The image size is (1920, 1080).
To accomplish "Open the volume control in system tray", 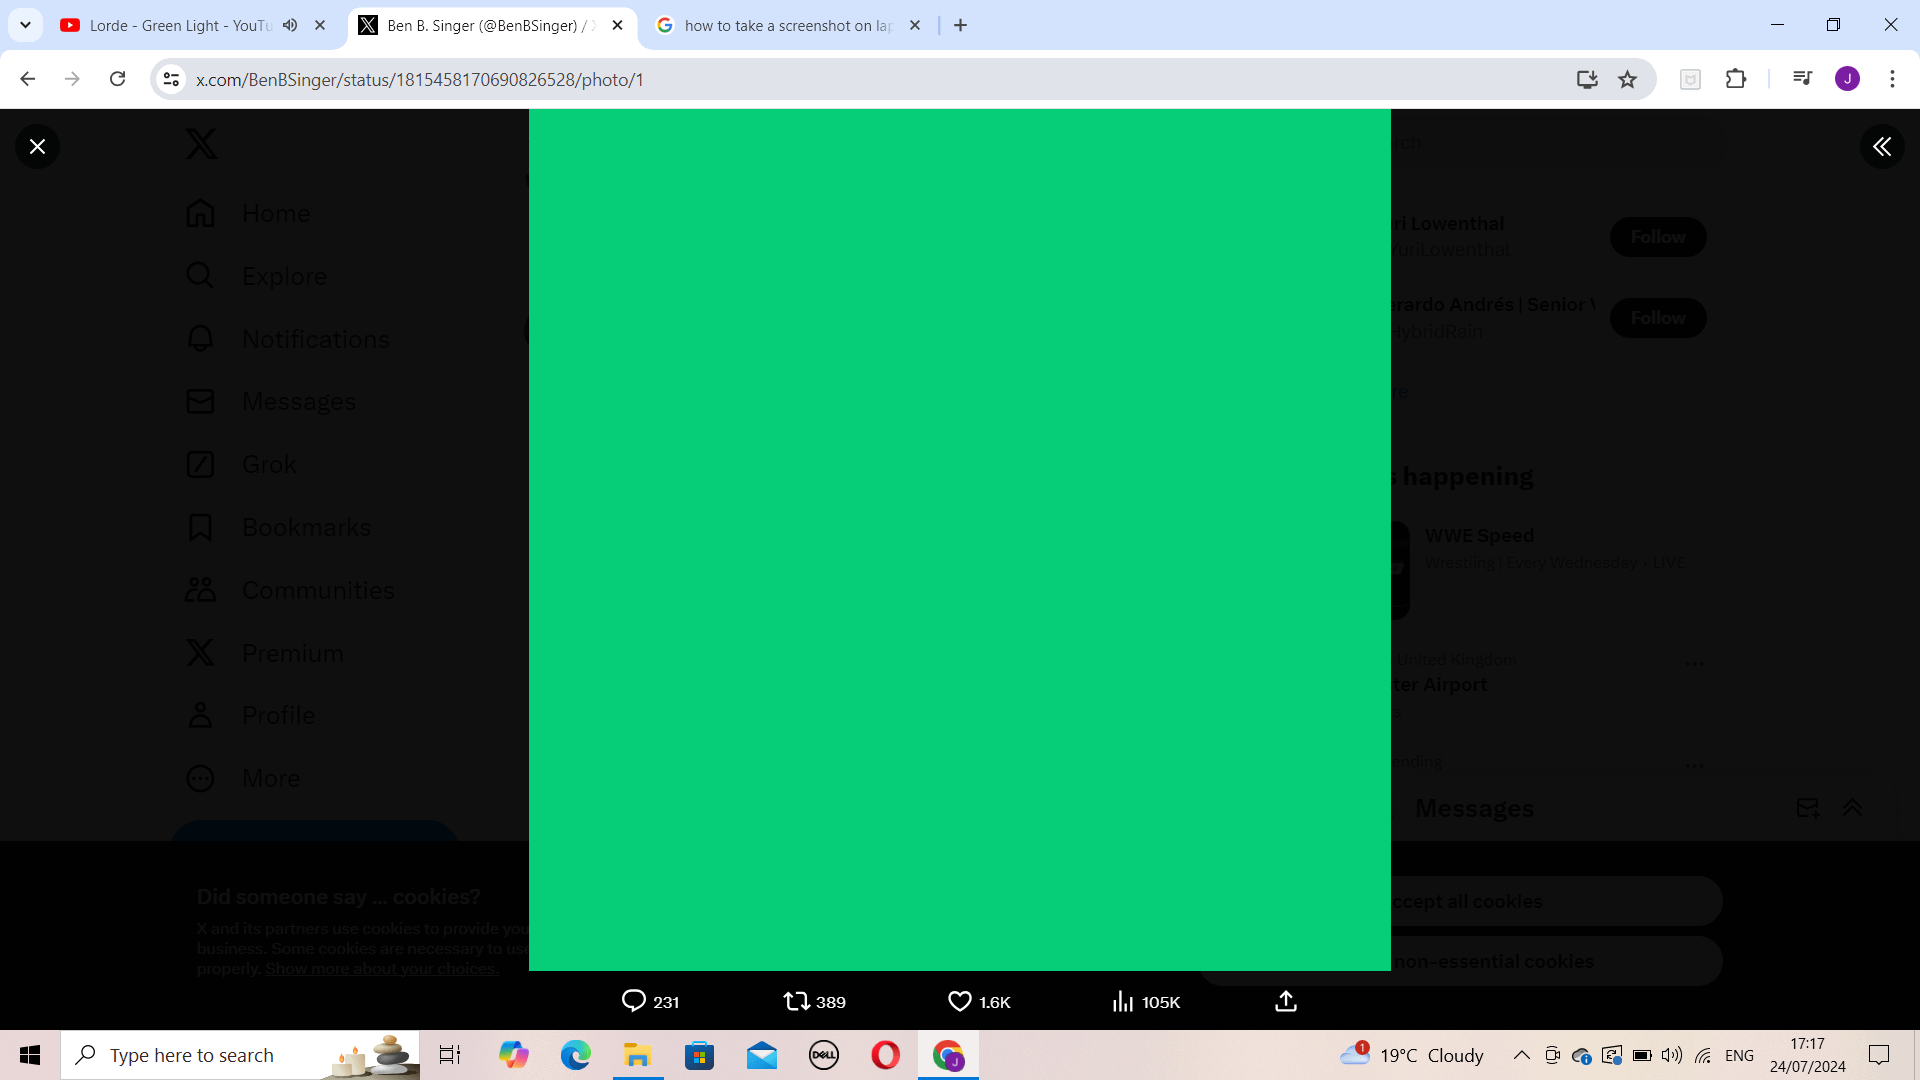I will click(1671, 1055).
